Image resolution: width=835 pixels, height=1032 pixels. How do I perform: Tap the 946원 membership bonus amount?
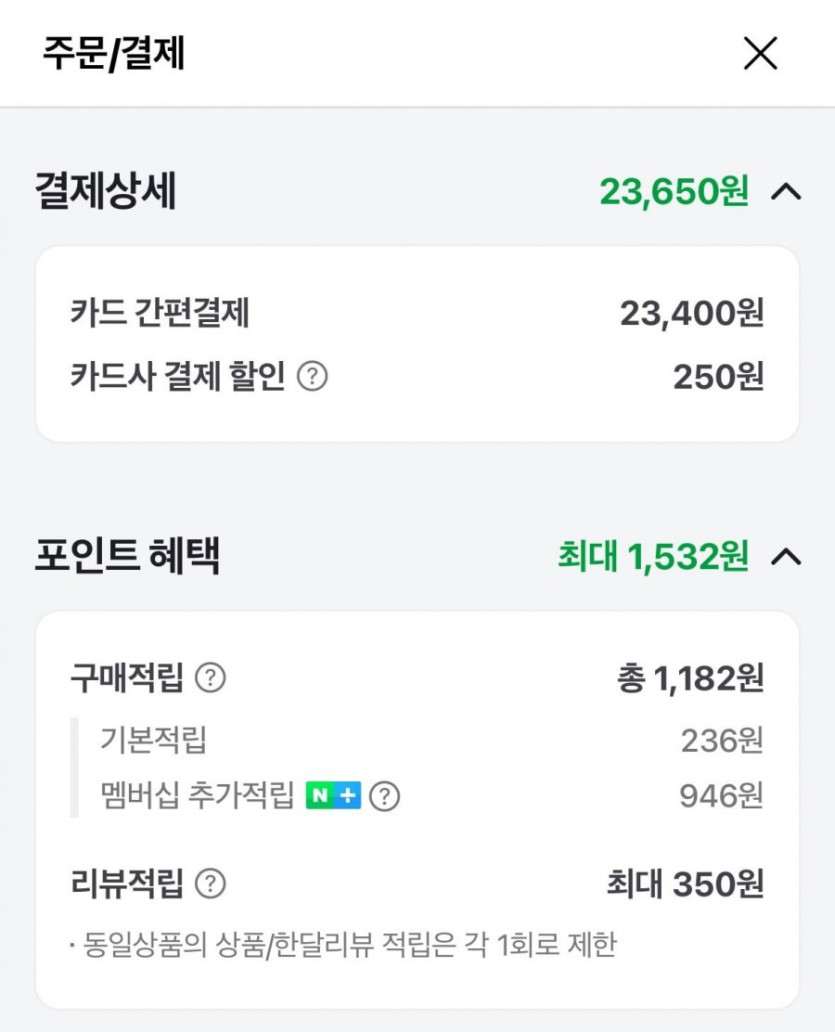(x=721, y=796)
